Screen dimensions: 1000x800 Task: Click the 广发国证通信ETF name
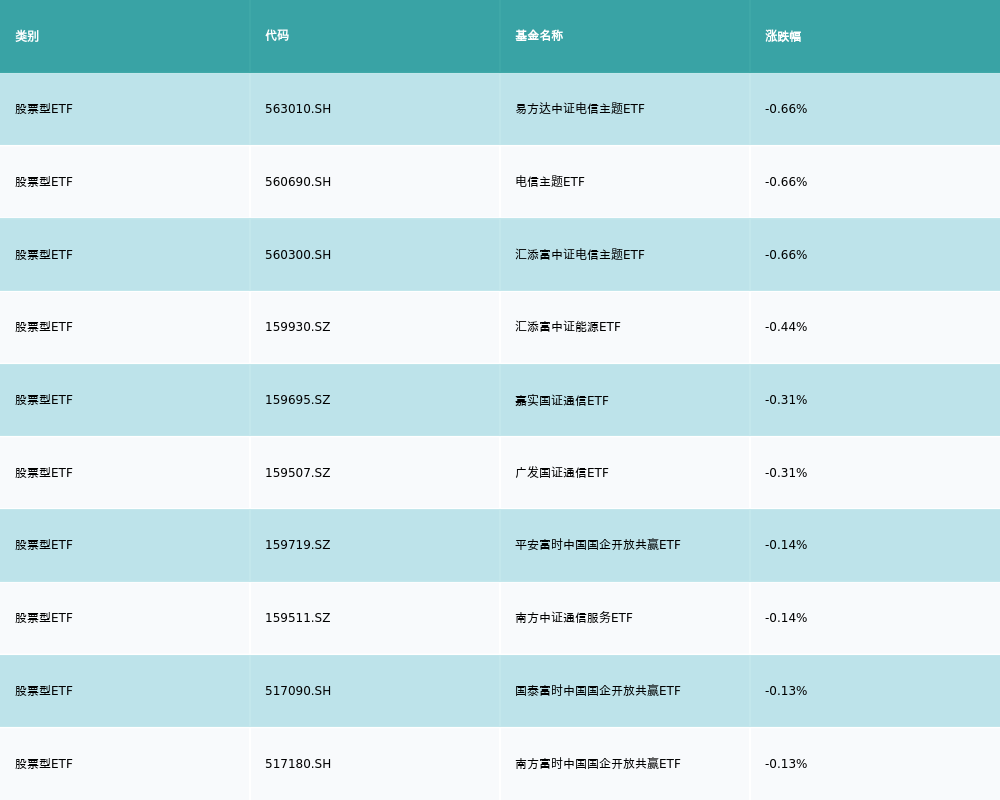pos(562,473)
